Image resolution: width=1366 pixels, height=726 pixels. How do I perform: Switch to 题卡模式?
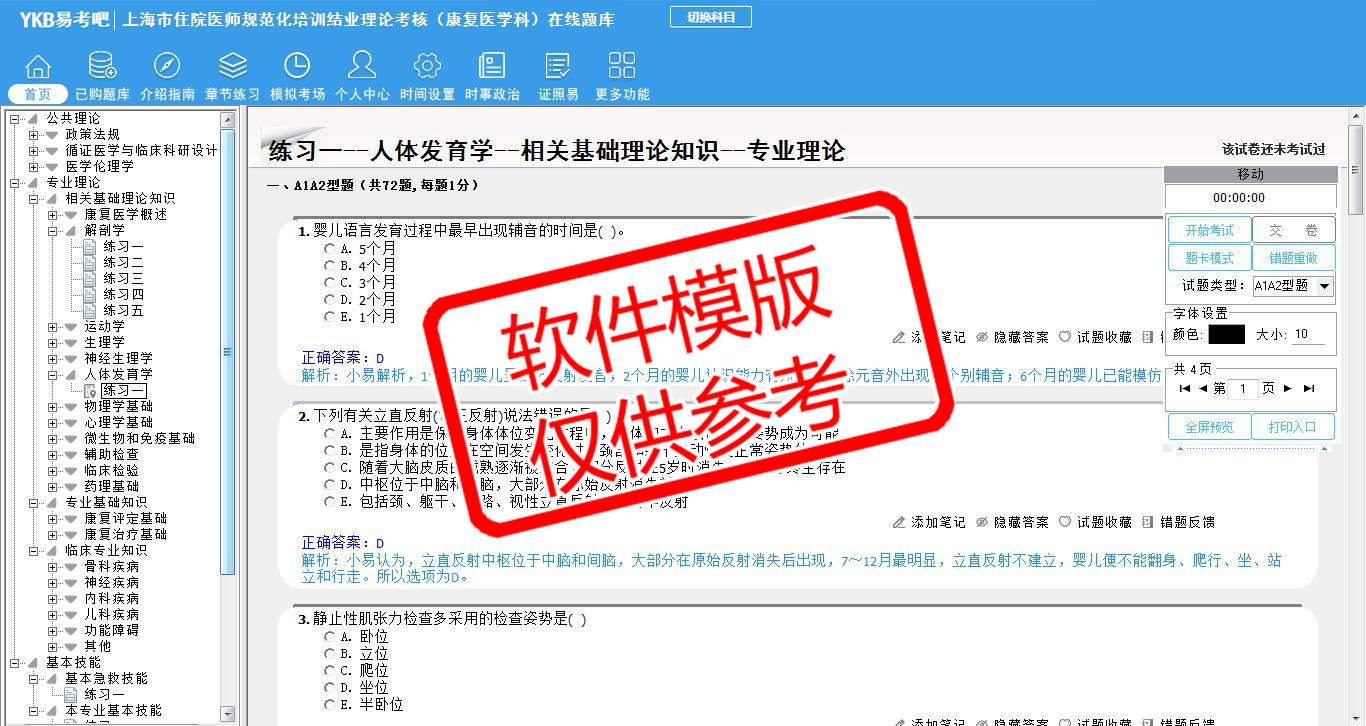[1210, 258]
